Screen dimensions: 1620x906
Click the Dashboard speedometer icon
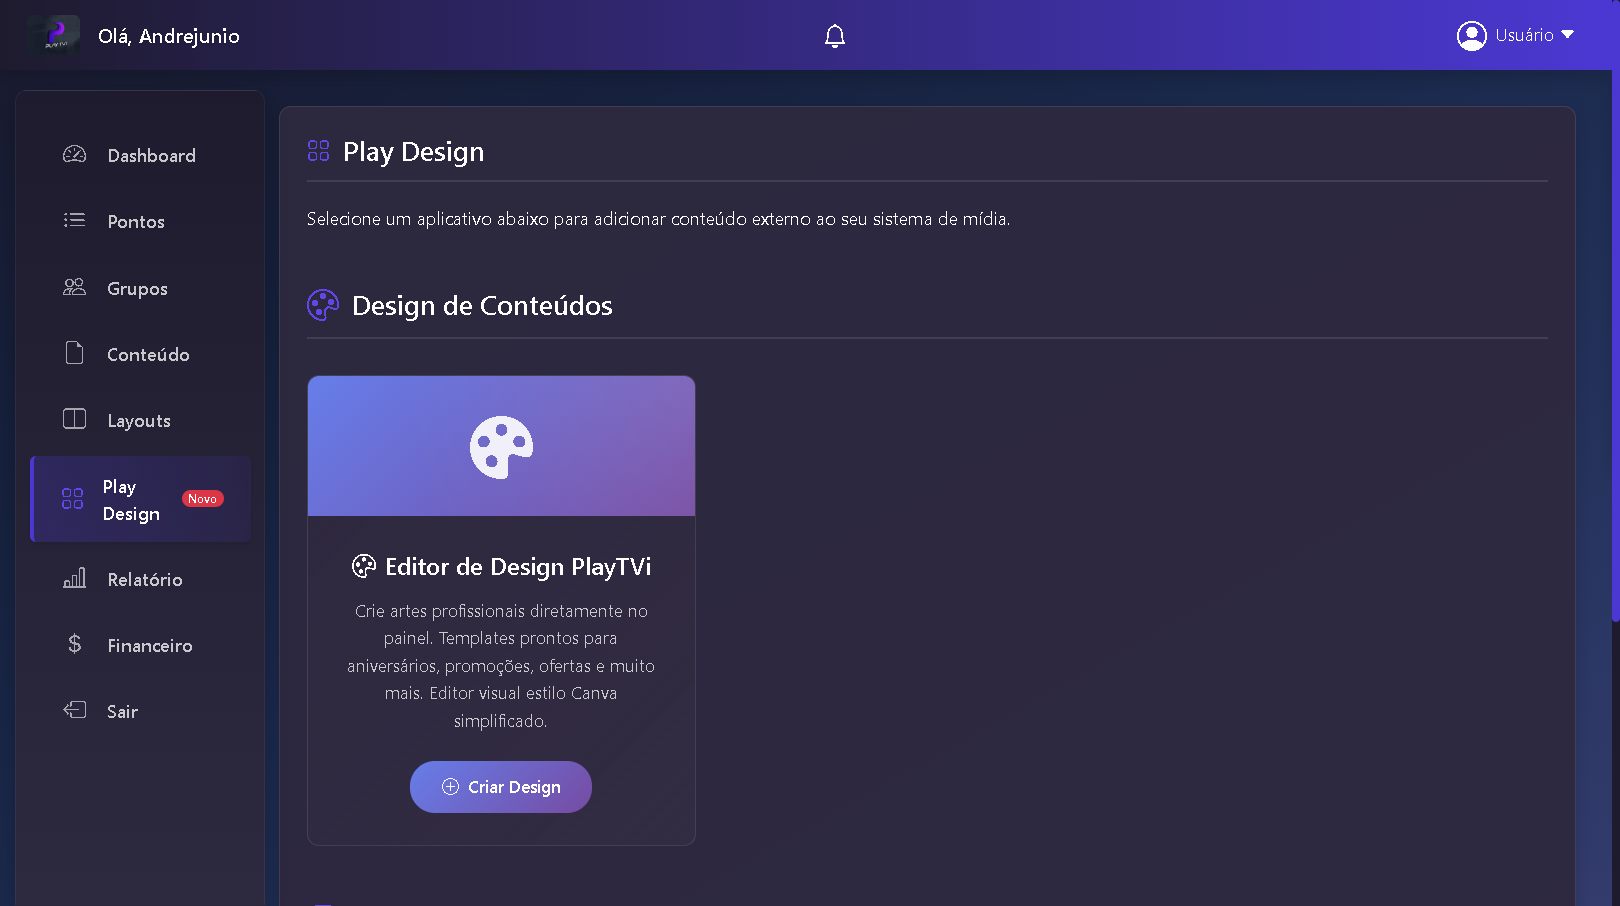click(x=75, y=154)
